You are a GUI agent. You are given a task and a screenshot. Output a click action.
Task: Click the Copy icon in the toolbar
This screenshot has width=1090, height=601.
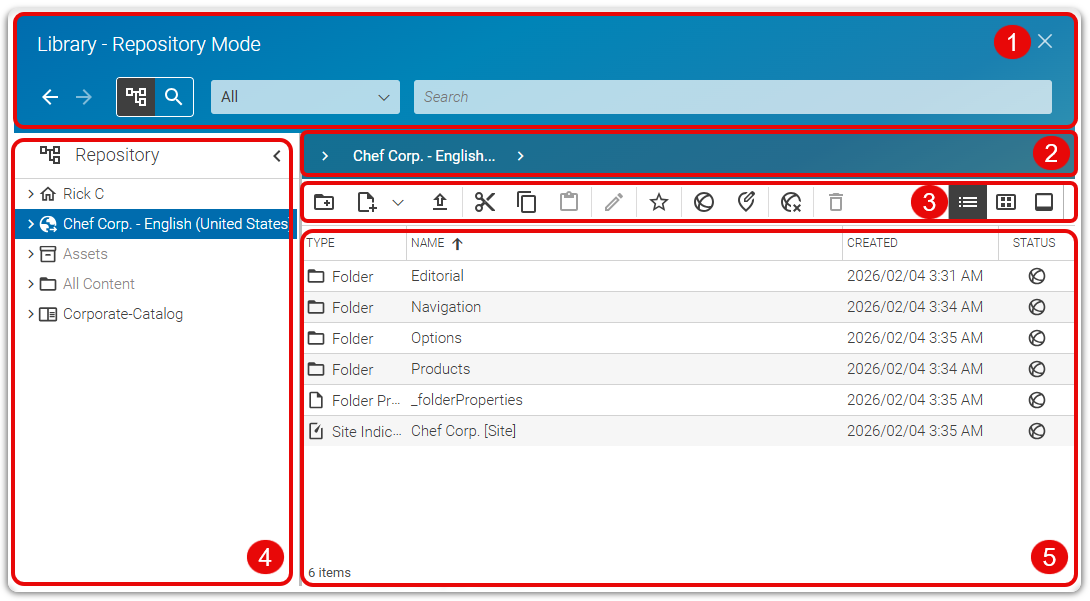click(x=527, y=202)
